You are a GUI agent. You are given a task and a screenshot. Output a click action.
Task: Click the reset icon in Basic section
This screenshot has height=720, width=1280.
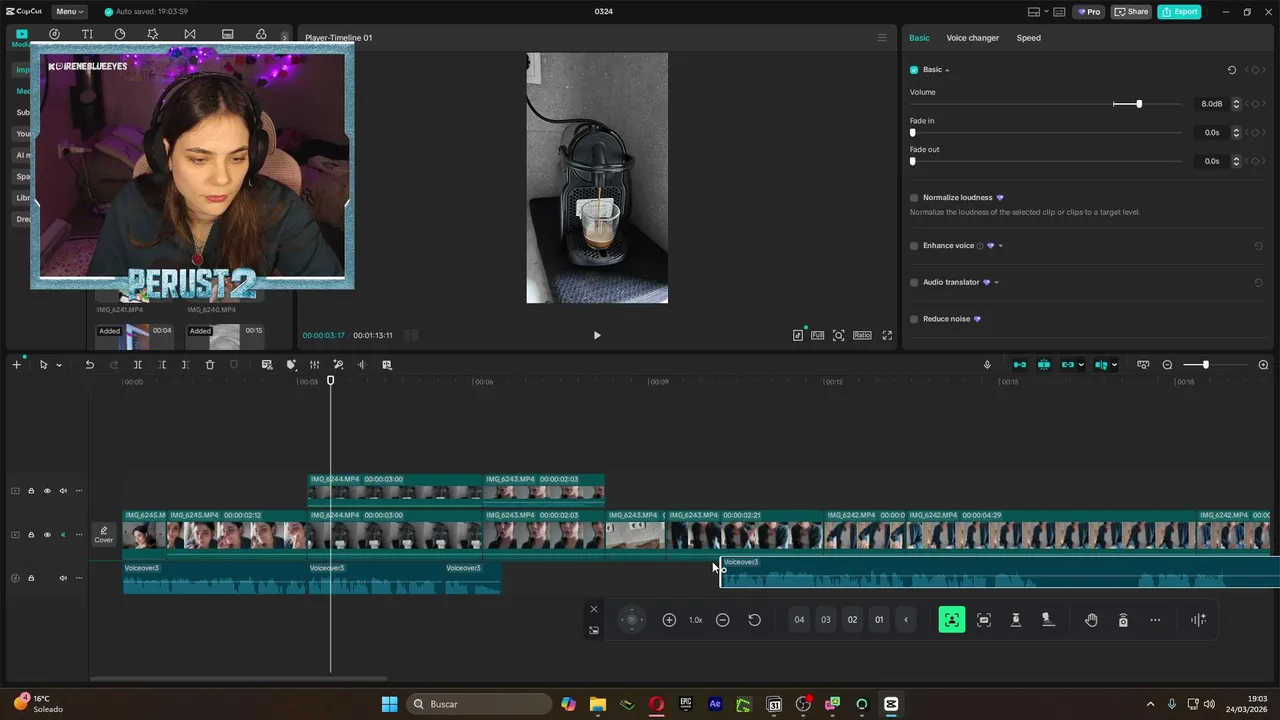click(1232, 70)
